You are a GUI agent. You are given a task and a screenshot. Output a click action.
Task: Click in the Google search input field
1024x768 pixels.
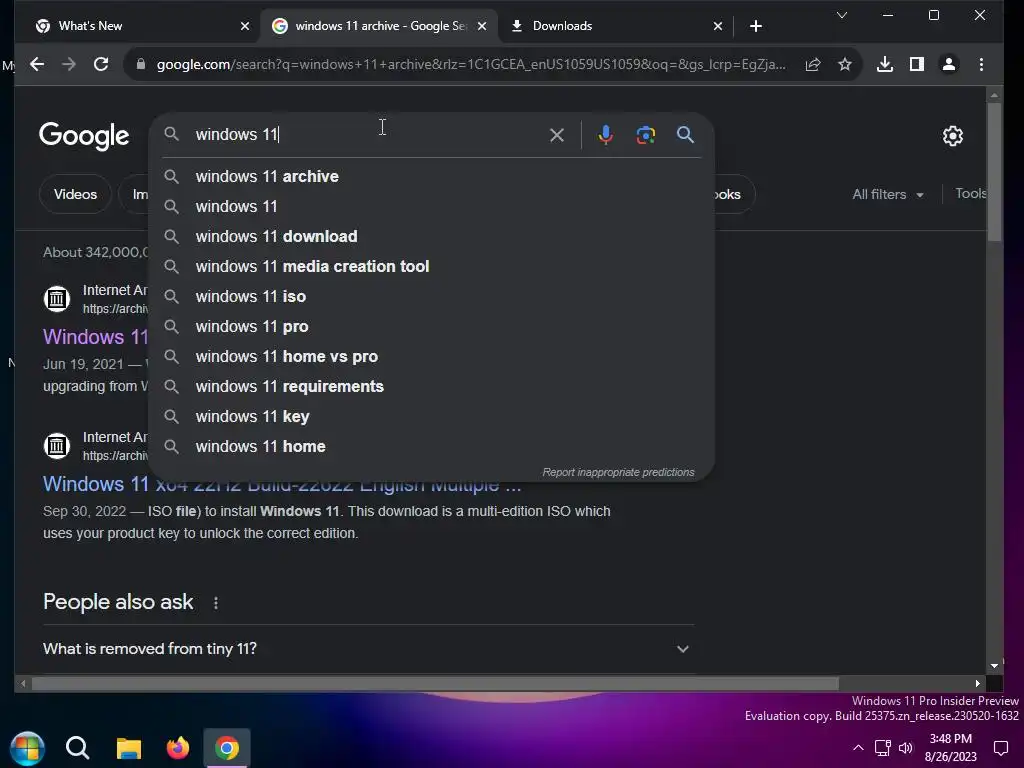coord(366,135)
